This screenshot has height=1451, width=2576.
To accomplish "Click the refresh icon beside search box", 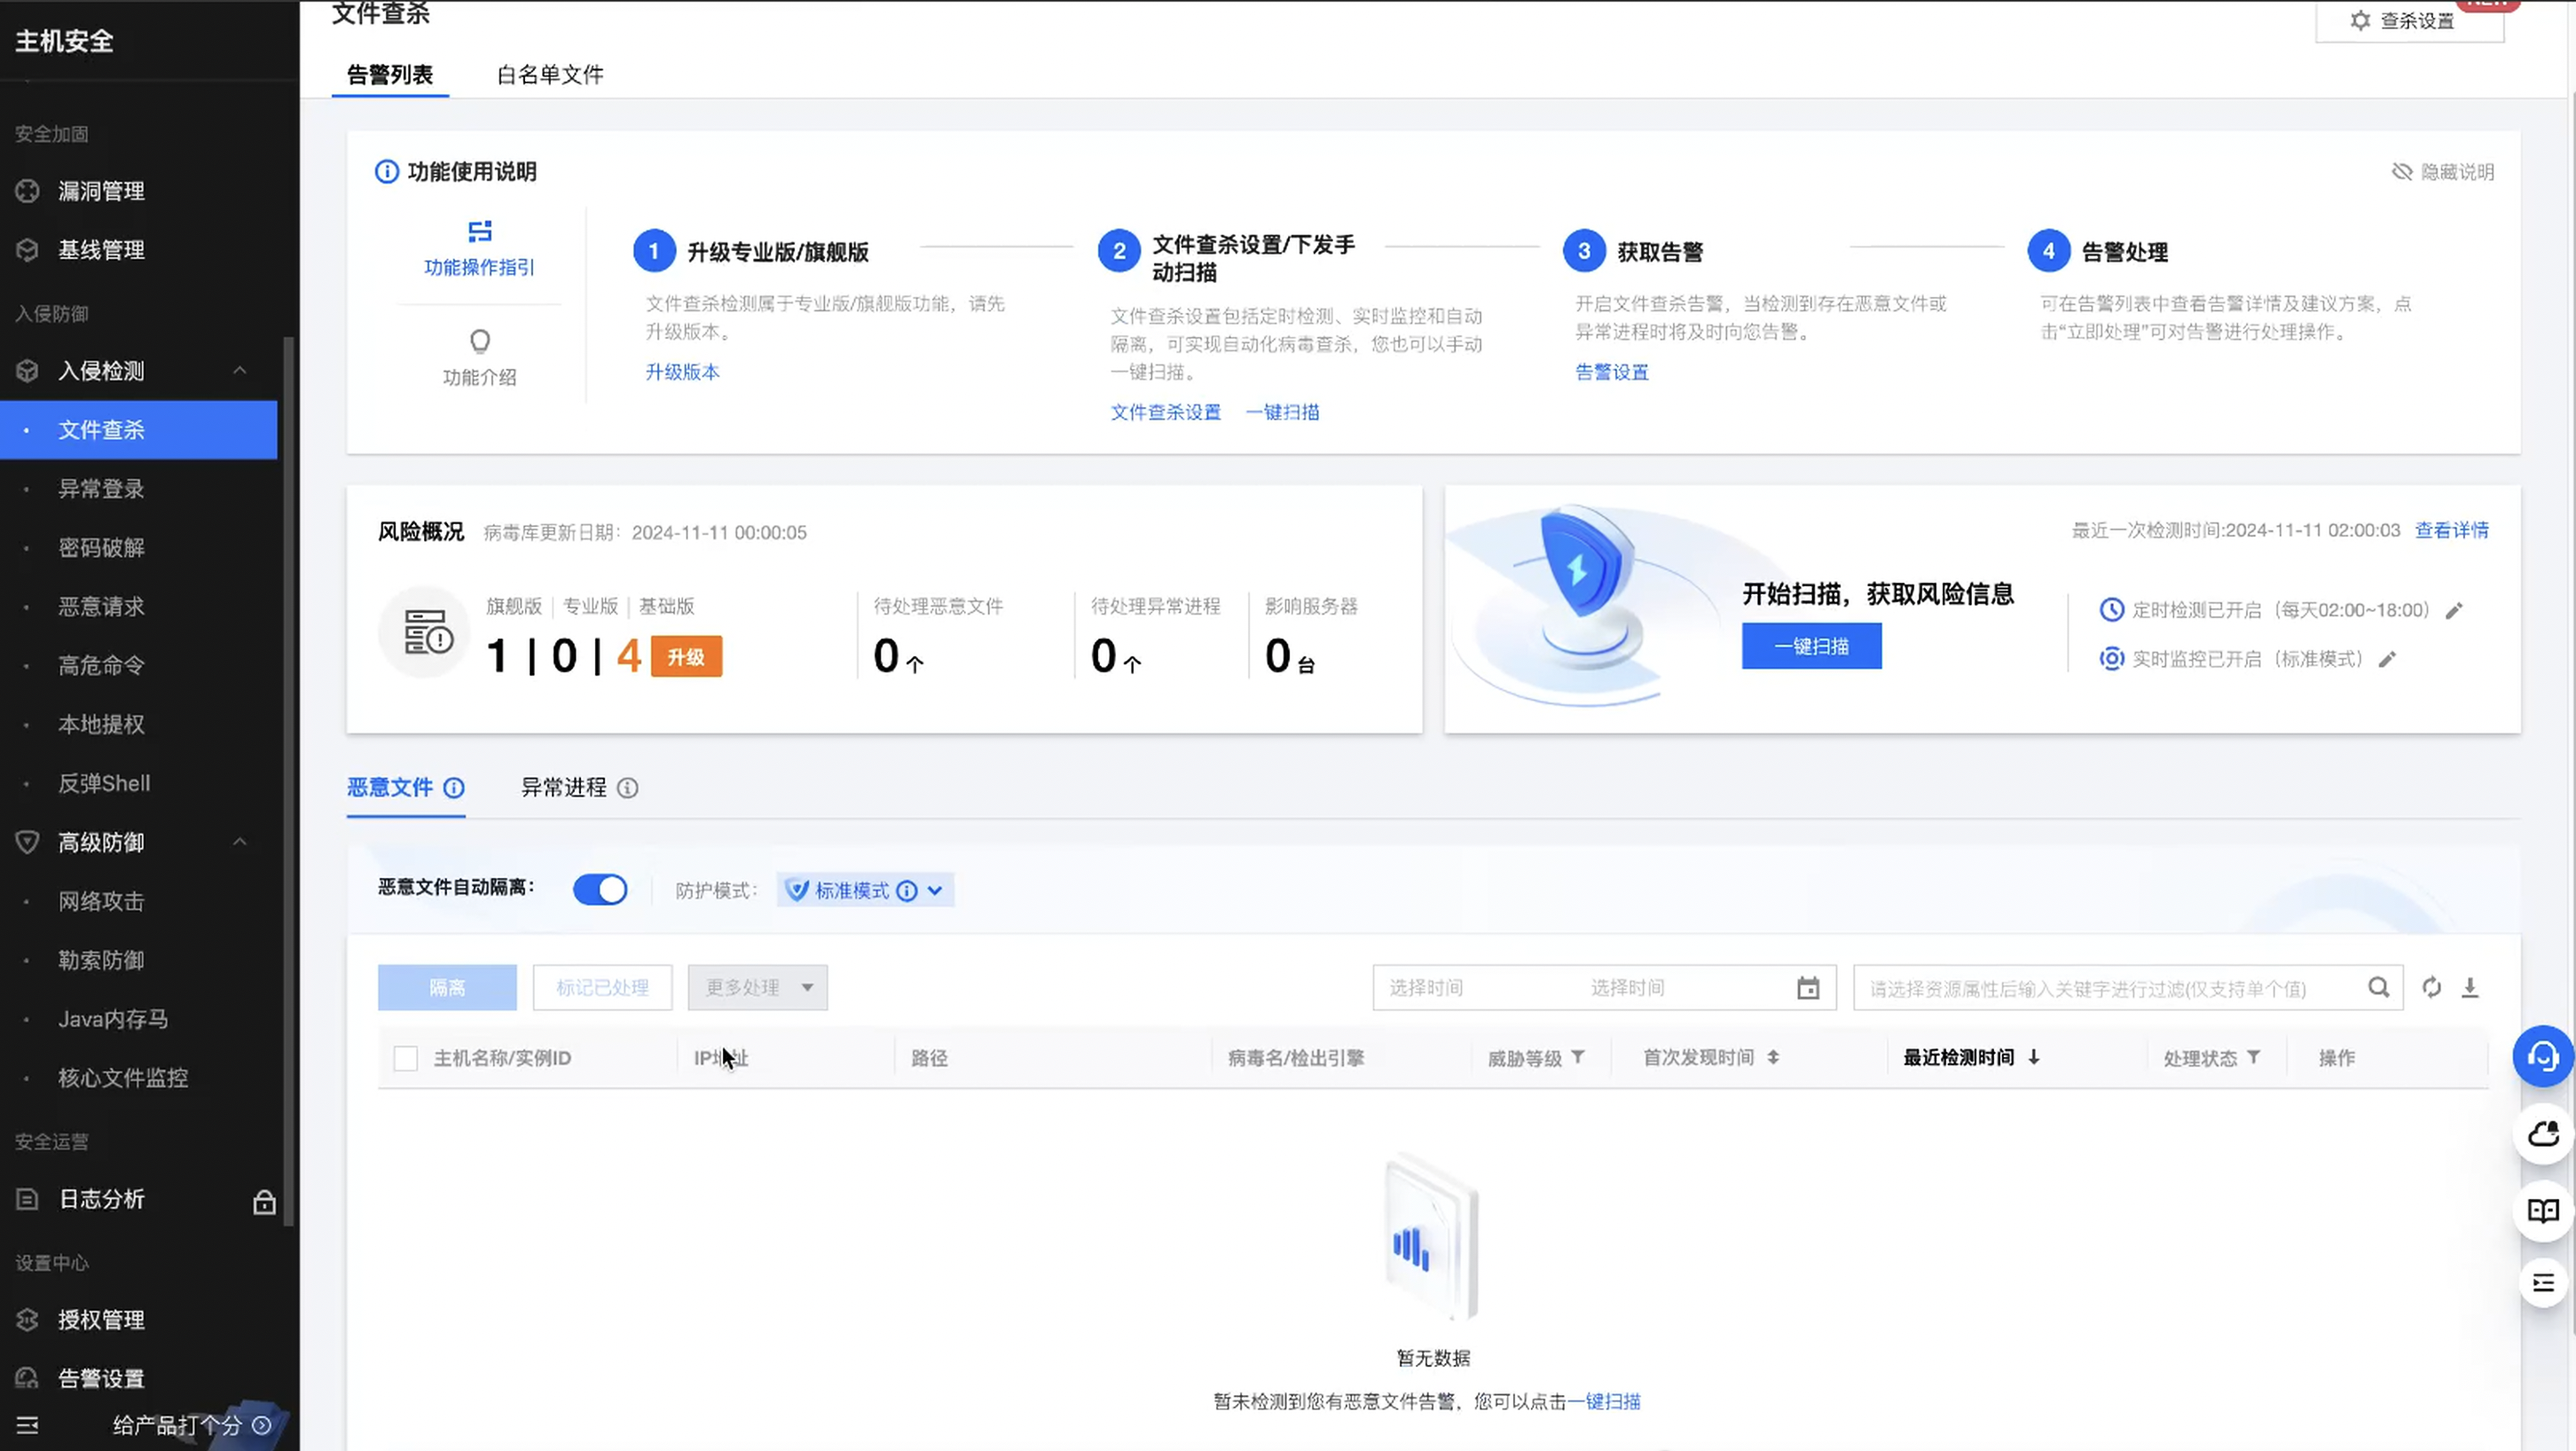I will [2431, 988].
